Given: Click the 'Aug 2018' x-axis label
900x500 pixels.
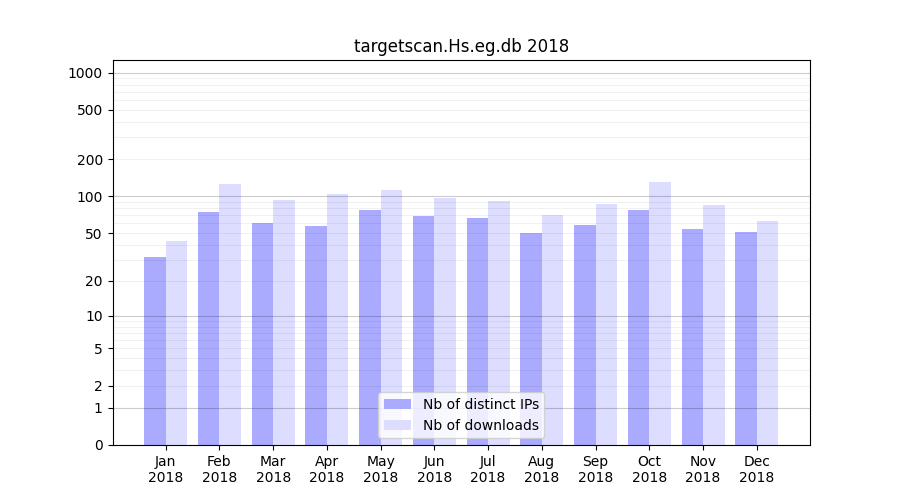Looking at the screenshot, I should click(541, 469).
